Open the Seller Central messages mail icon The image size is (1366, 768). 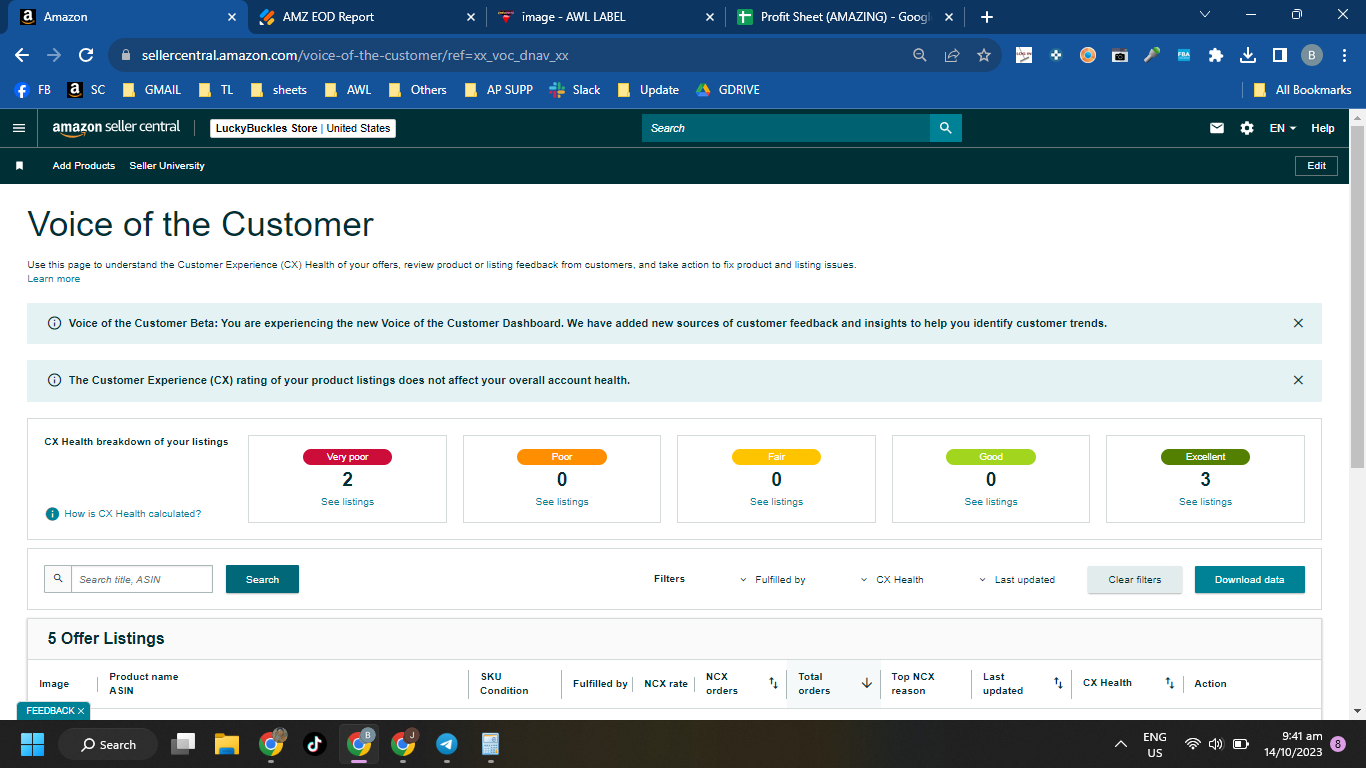point(1217,128)
